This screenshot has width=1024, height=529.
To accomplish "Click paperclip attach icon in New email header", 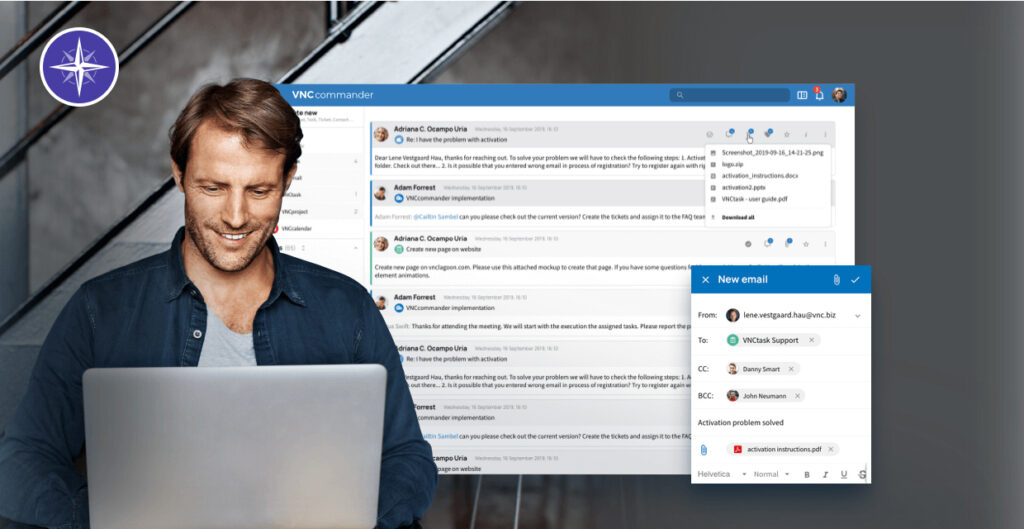I will coord(836,280).
